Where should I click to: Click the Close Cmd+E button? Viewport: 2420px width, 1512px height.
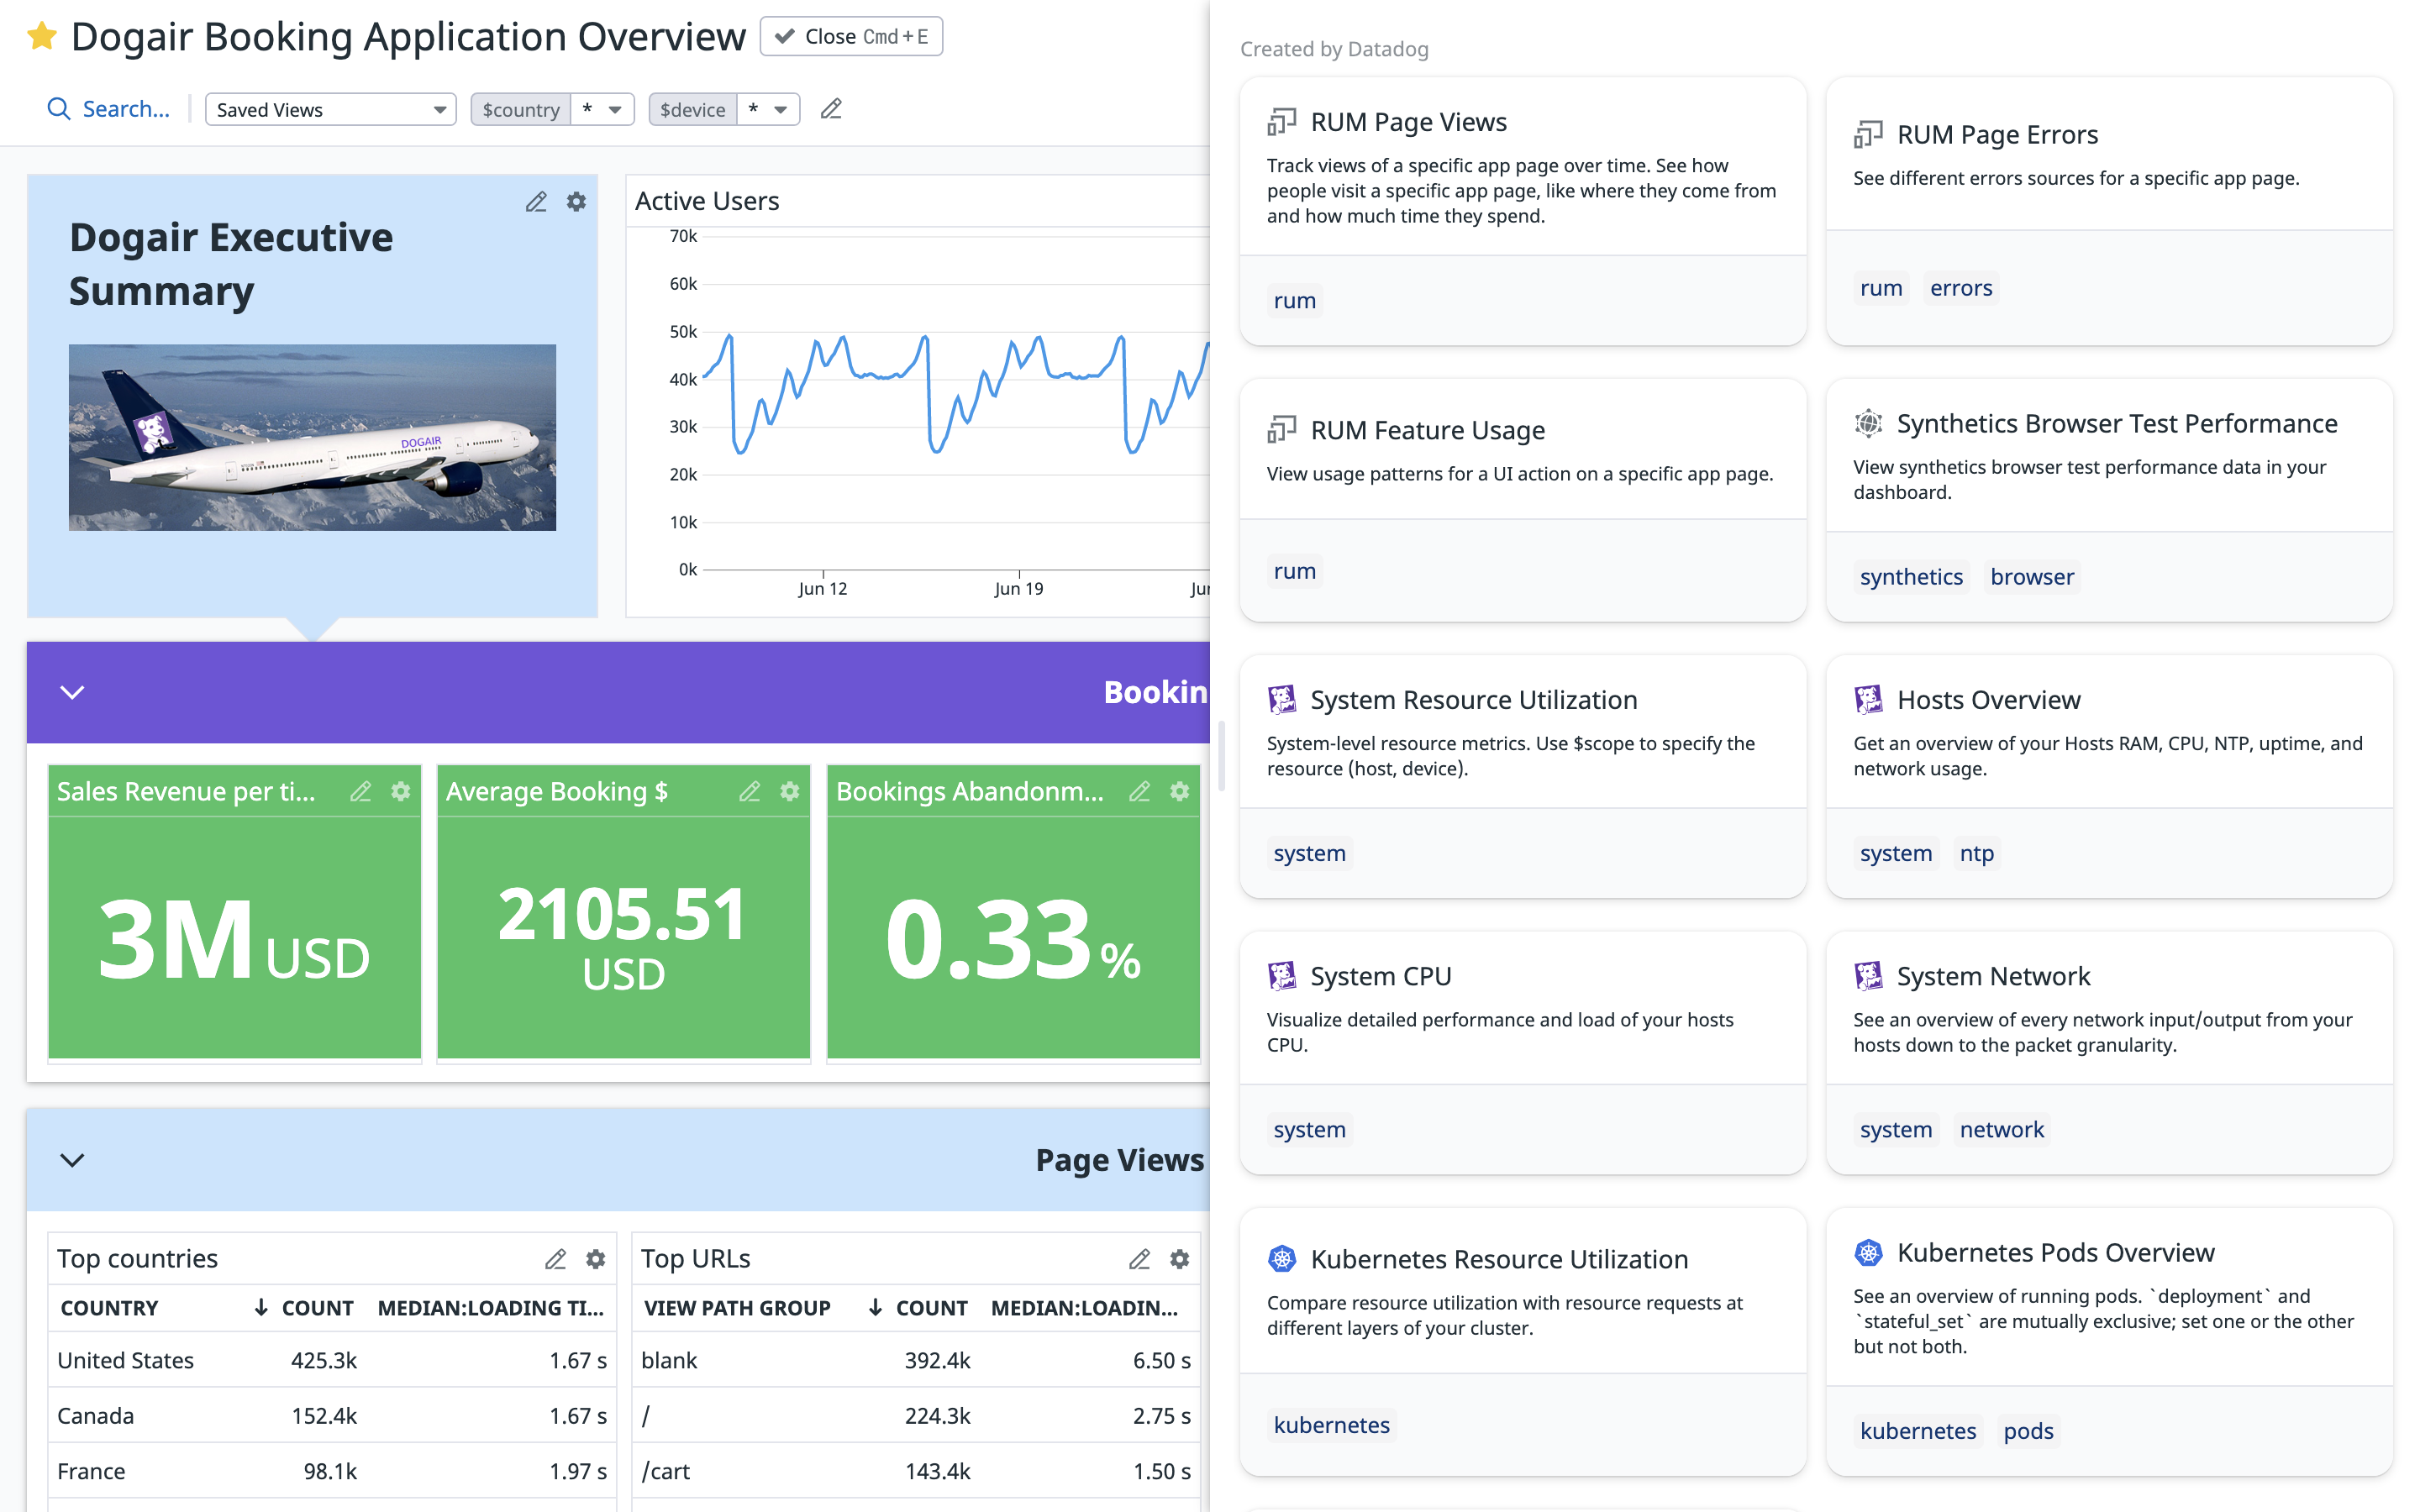pyautogui.click(x=851, y=36)
